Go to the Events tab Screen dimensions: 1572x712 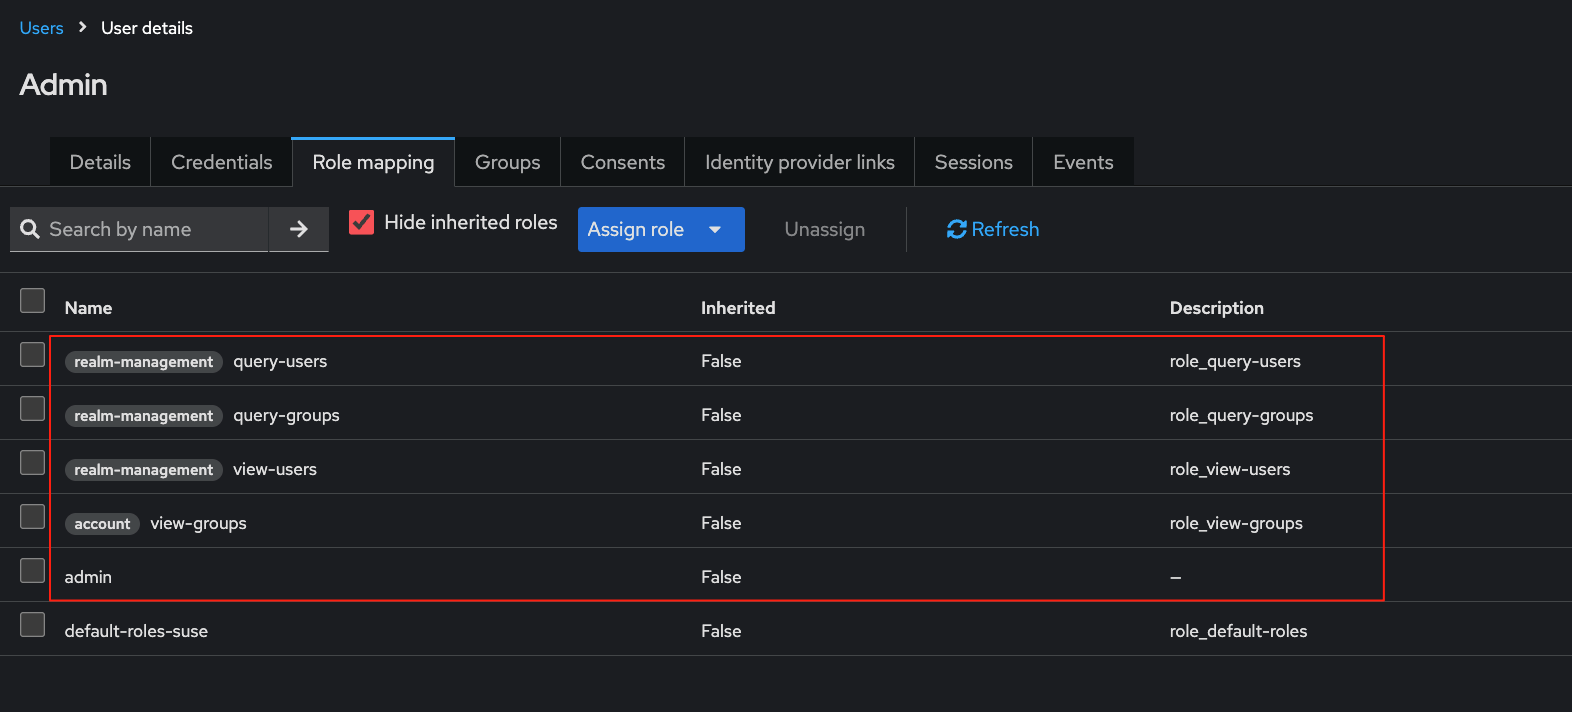(x=1083, y=162)
